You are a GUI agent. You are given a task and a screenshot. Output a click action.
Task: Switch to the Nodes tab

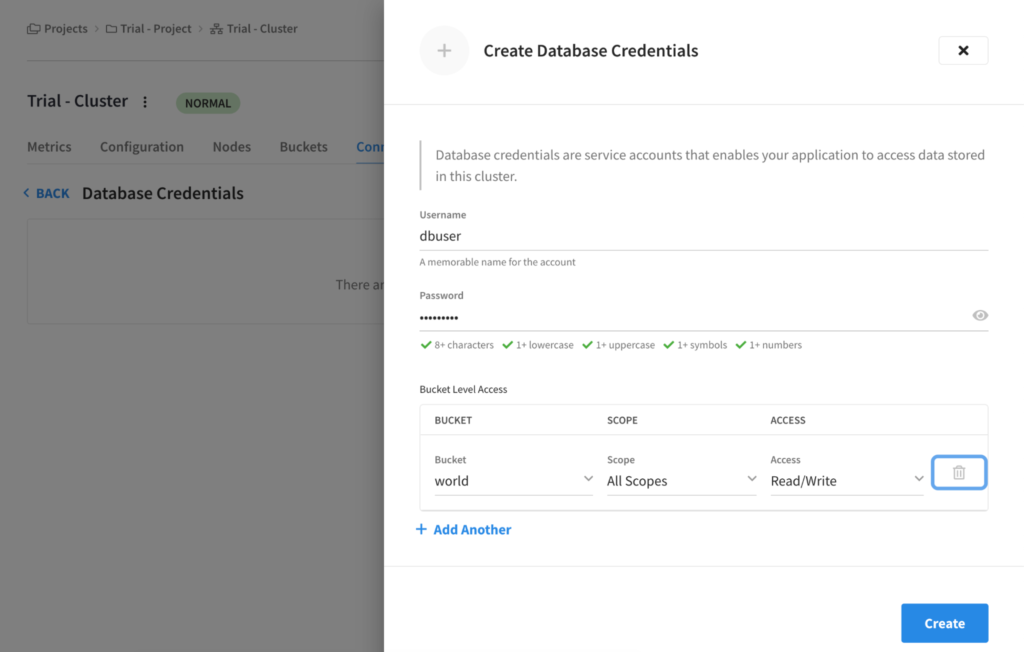click(x=231, y=147)
